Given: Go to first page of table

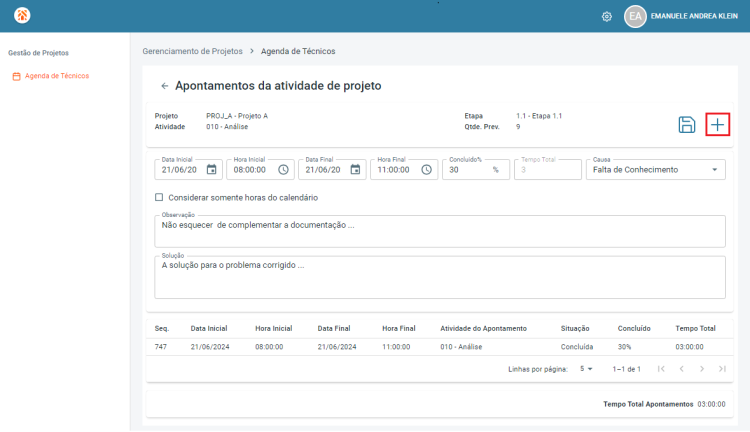Looking at the screenshot, I should click(661, 369).
